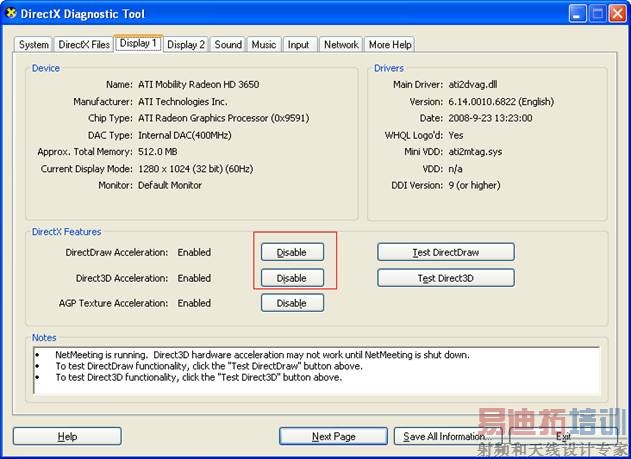631x459 pixels.
Task: Disable Direct3D Acceleration
Action: [x=292, y=278]
